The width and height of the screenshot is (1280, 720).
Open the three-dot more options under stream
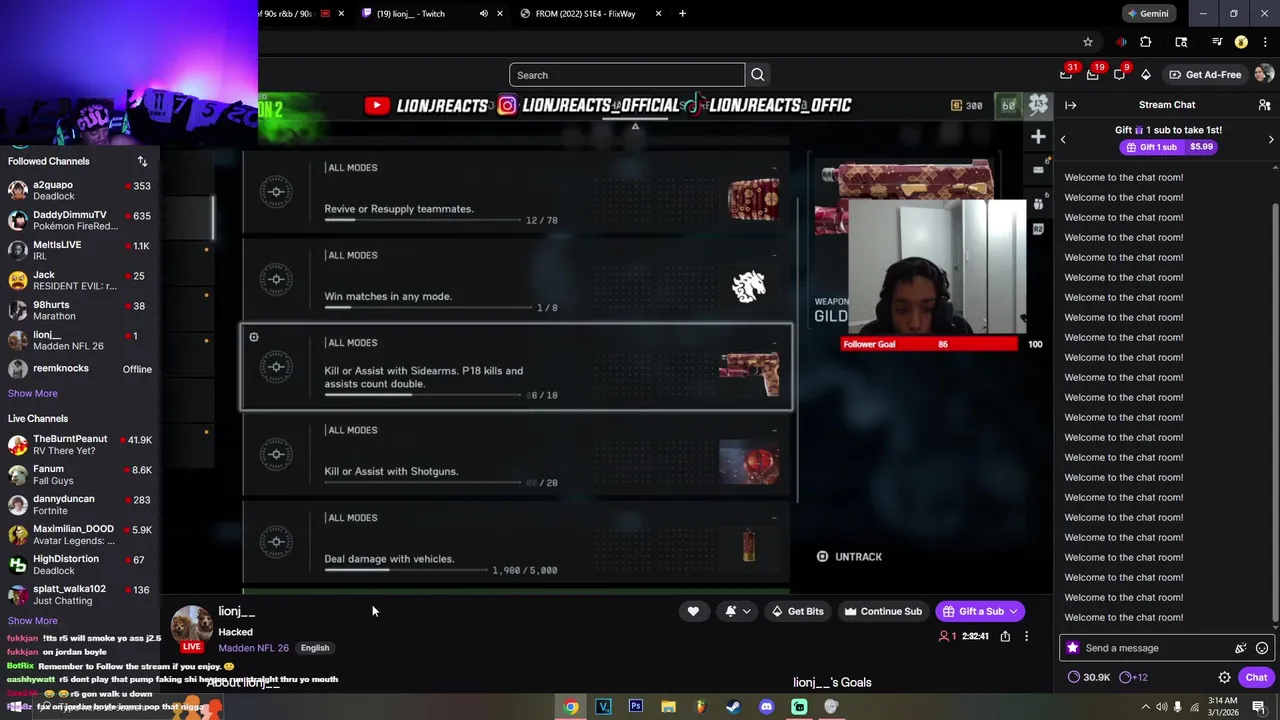point(1026,636)
